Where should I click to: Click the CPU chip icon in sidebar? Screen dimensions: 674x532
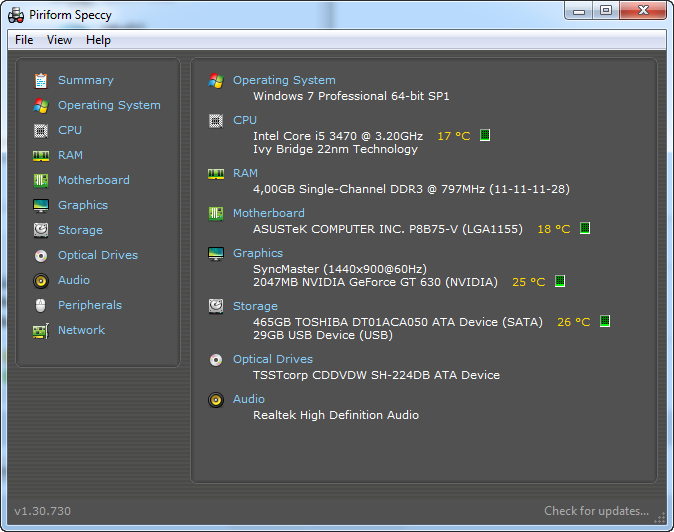41,130
